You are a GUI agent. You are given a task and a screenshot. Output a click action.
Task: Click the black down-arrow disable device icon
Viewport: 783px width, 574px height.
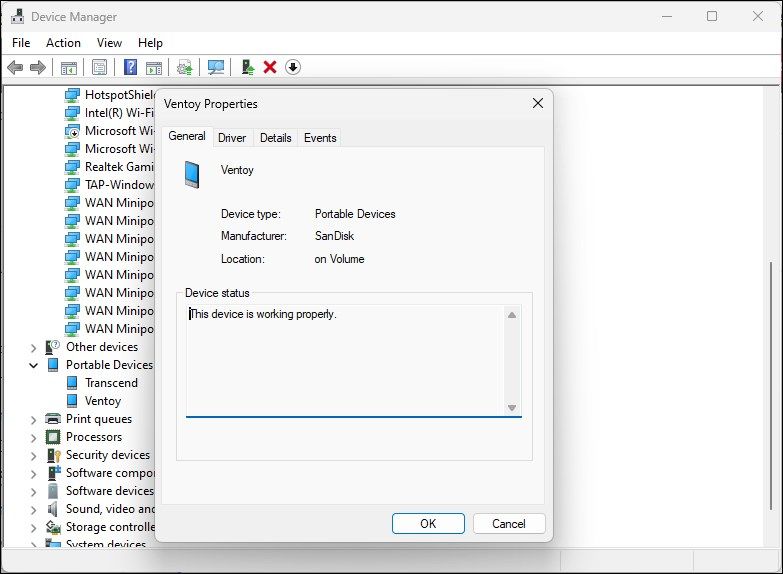[293, 67]
